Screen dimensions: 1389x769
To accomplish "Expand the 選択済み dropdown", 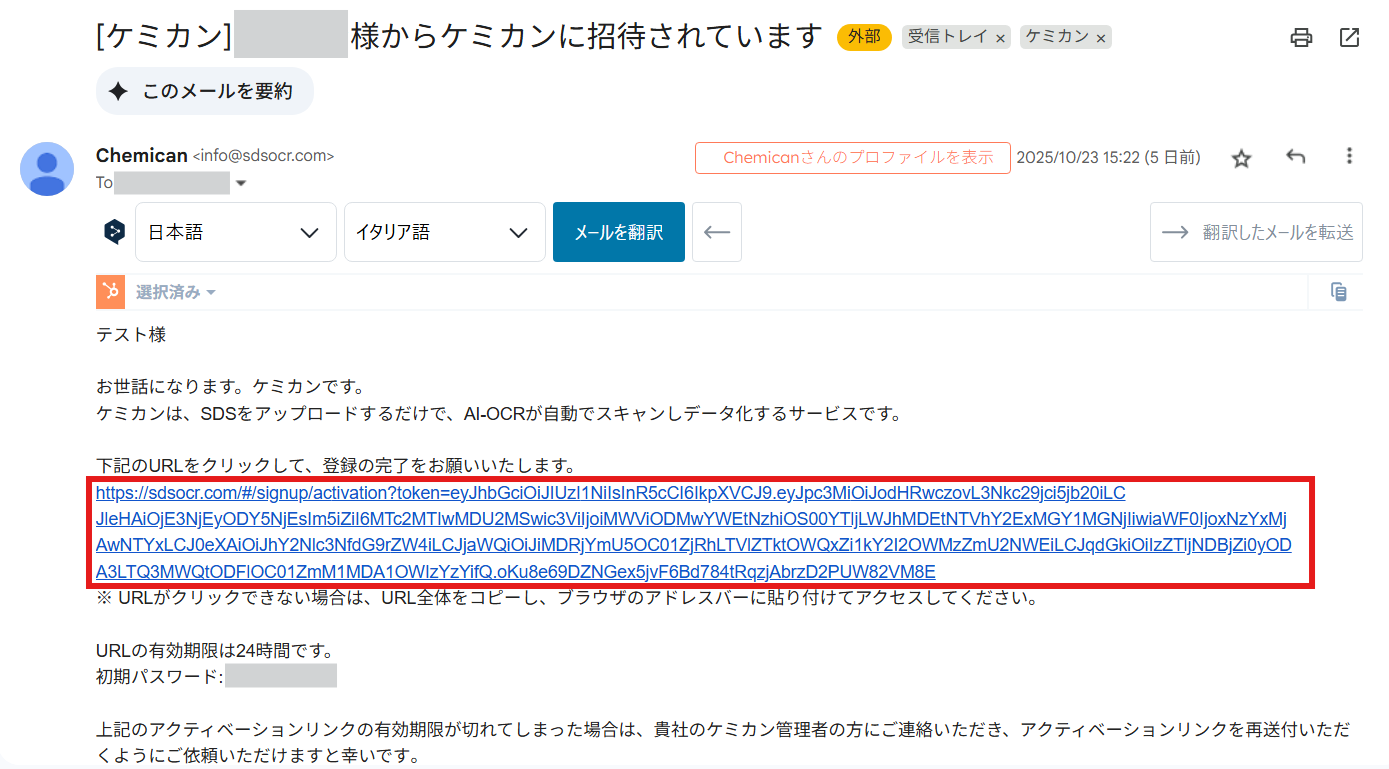I will [x=176, y=292].
